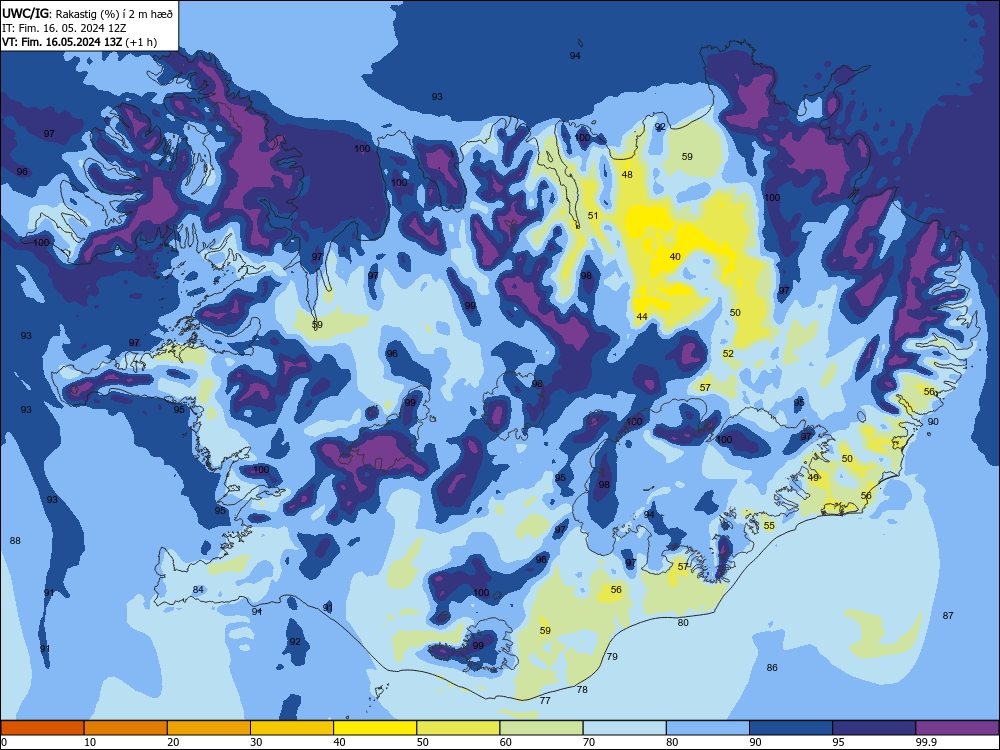Click the humidity value 44 on the map

(642, 316)
